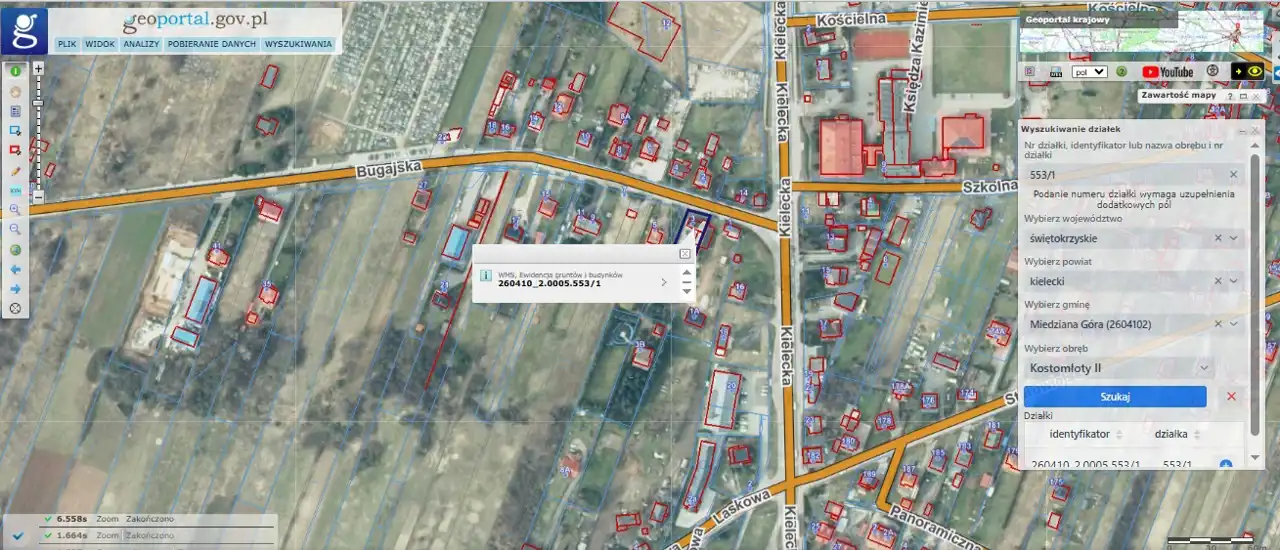Screen dimensions: 1280x550
Task: Activate the zoom-in magnifier tool
Action: [x=15, y=210]
